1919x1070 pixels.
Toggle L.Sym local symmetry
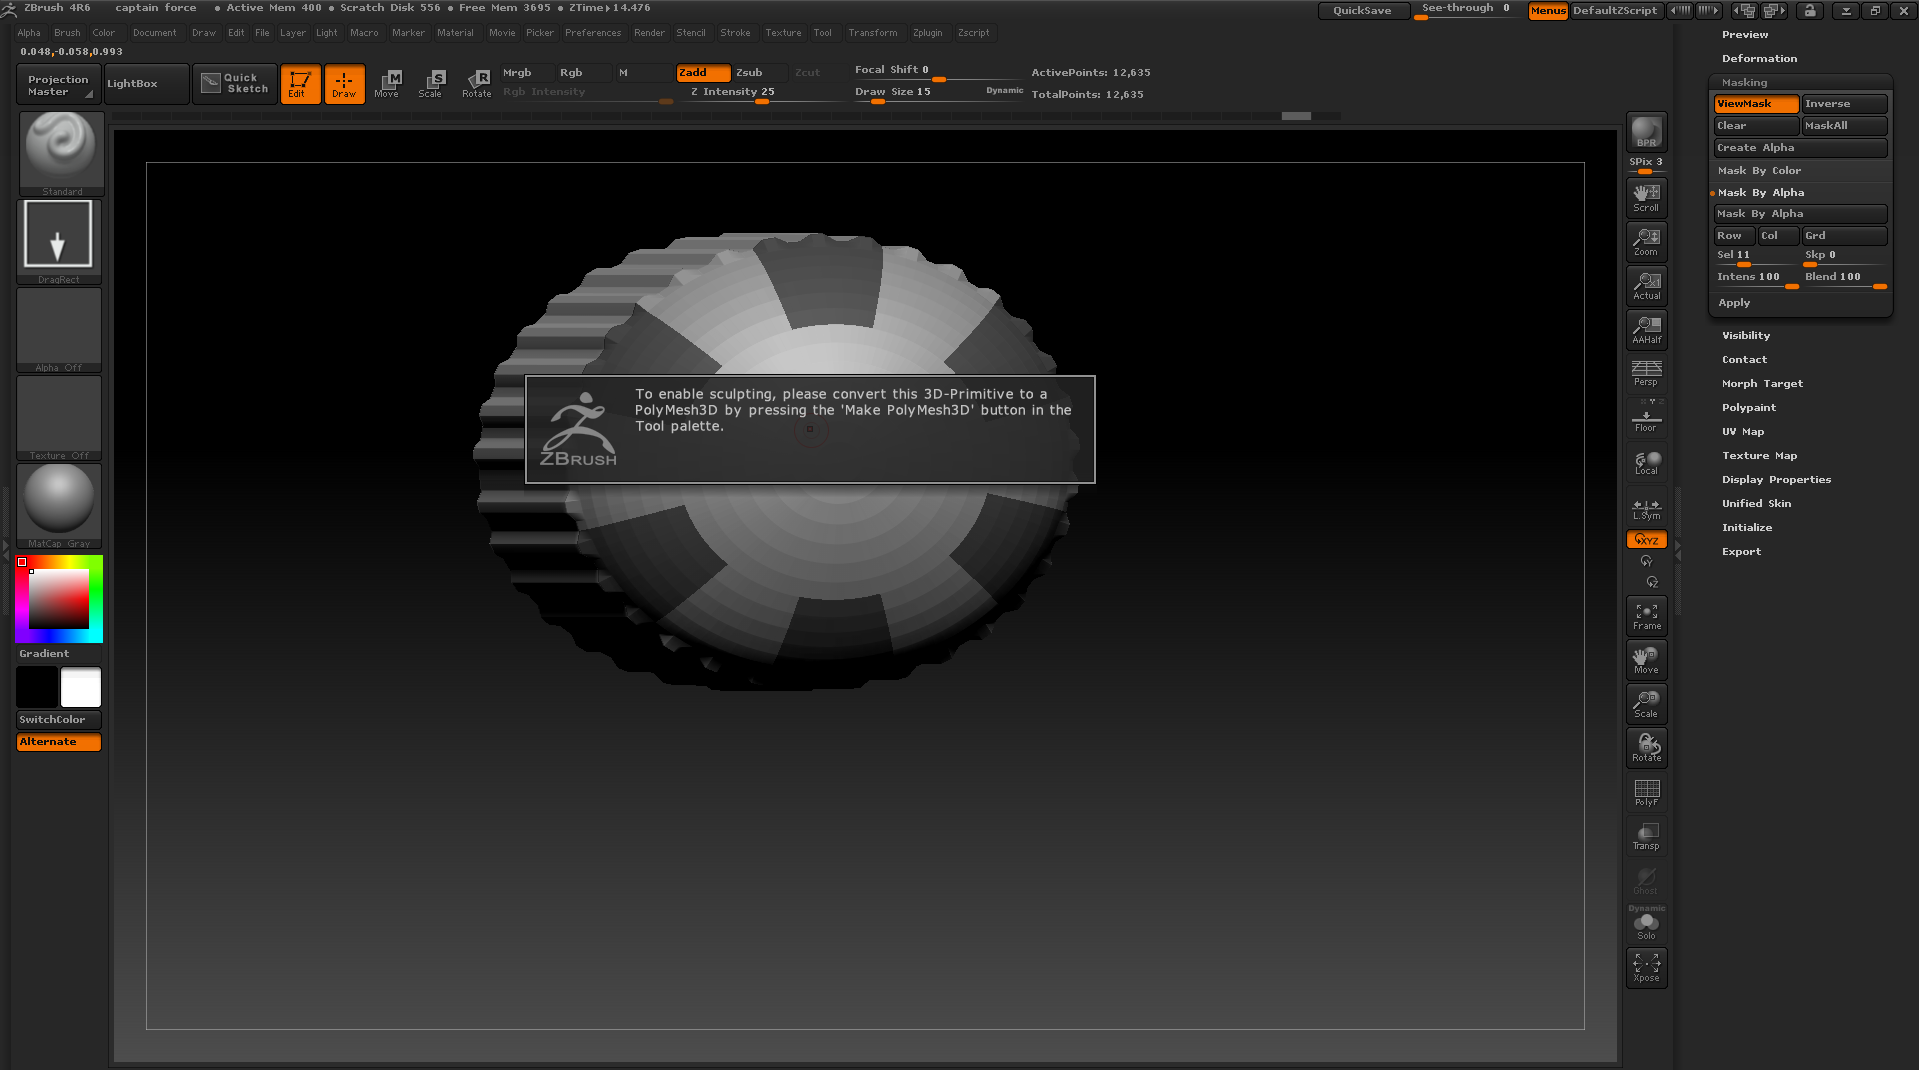tap(1646, 509)
